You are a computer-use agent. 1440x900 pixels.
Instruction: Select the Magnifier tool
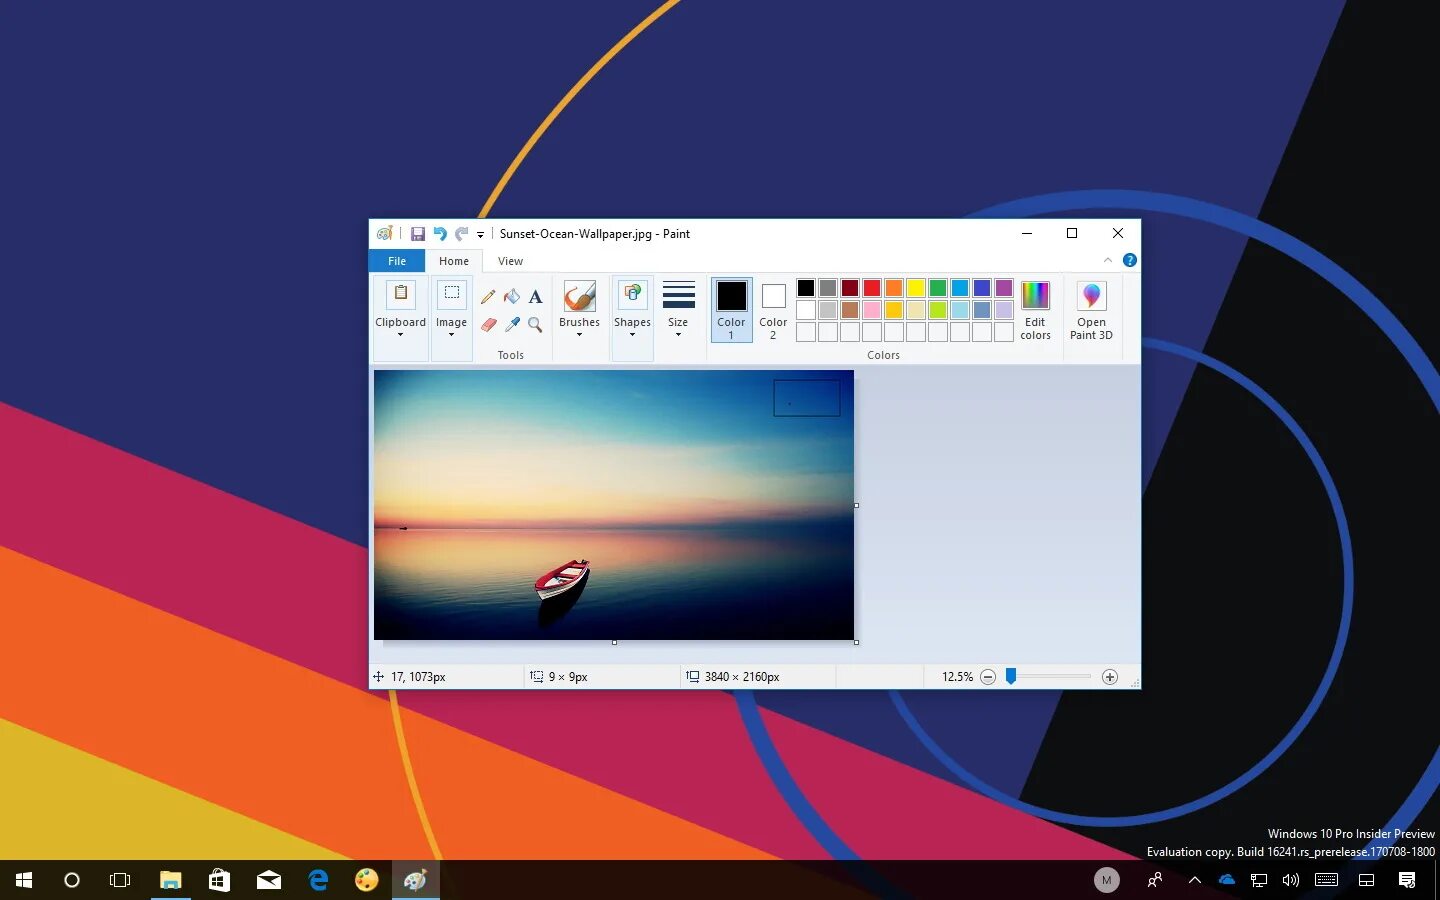pyautogui.click(x=535, y=324)
